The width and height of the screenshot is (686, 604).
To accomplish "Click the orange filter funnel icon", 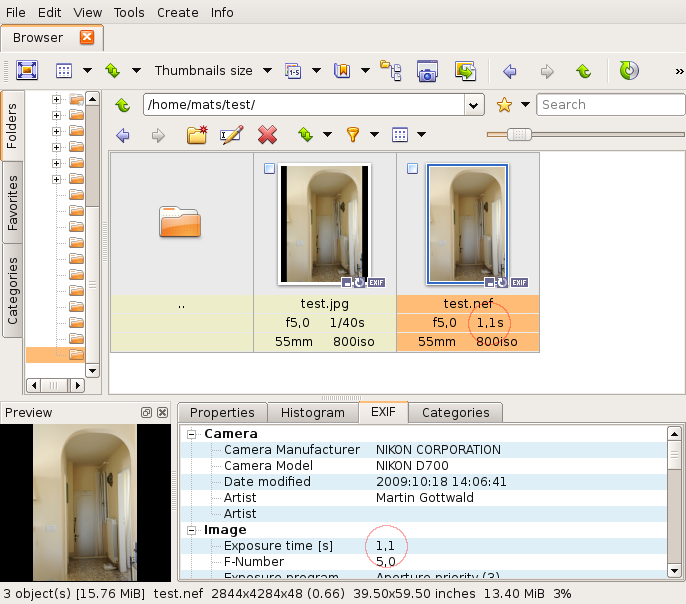I will point(353,135).
